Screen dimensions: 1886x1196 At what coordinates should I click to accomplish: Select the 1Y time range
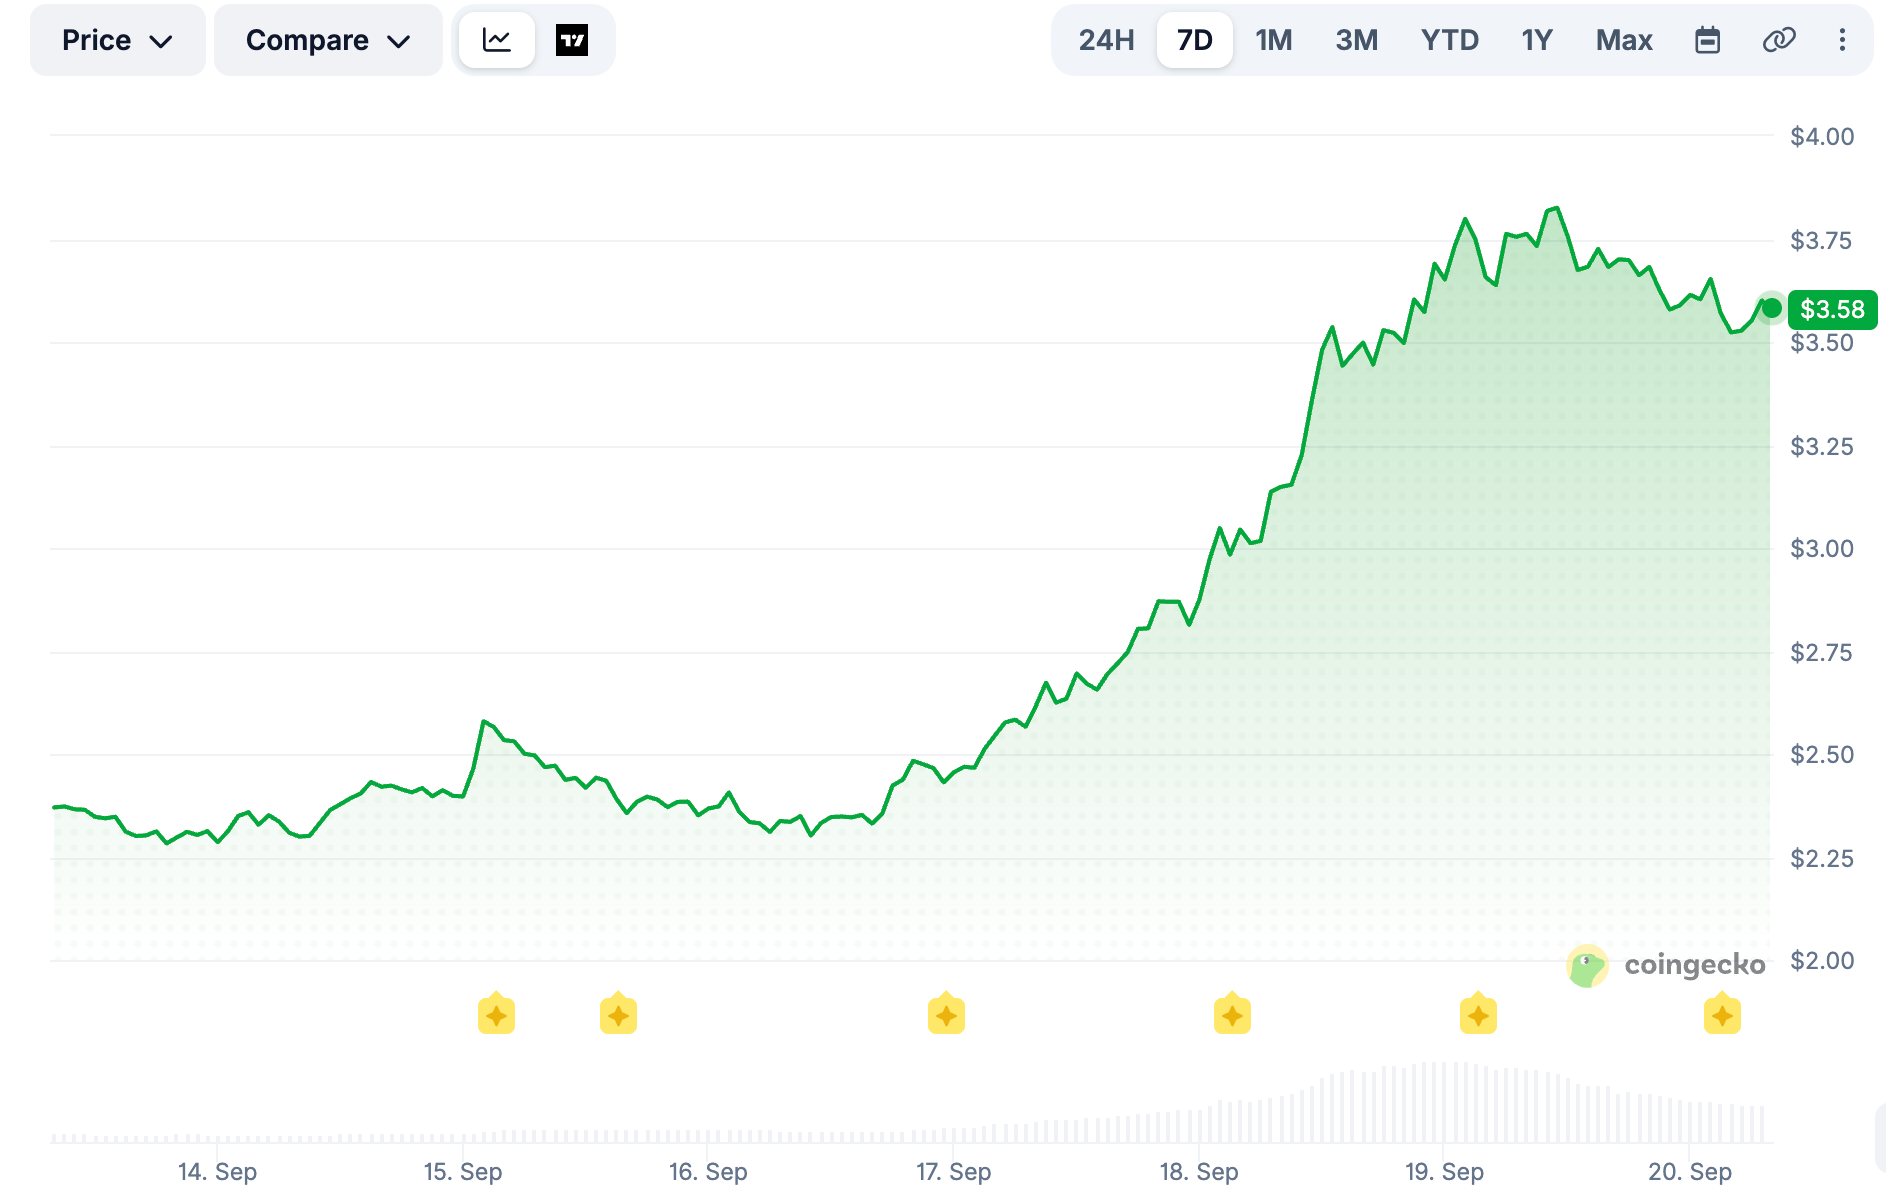point(1537,40)
